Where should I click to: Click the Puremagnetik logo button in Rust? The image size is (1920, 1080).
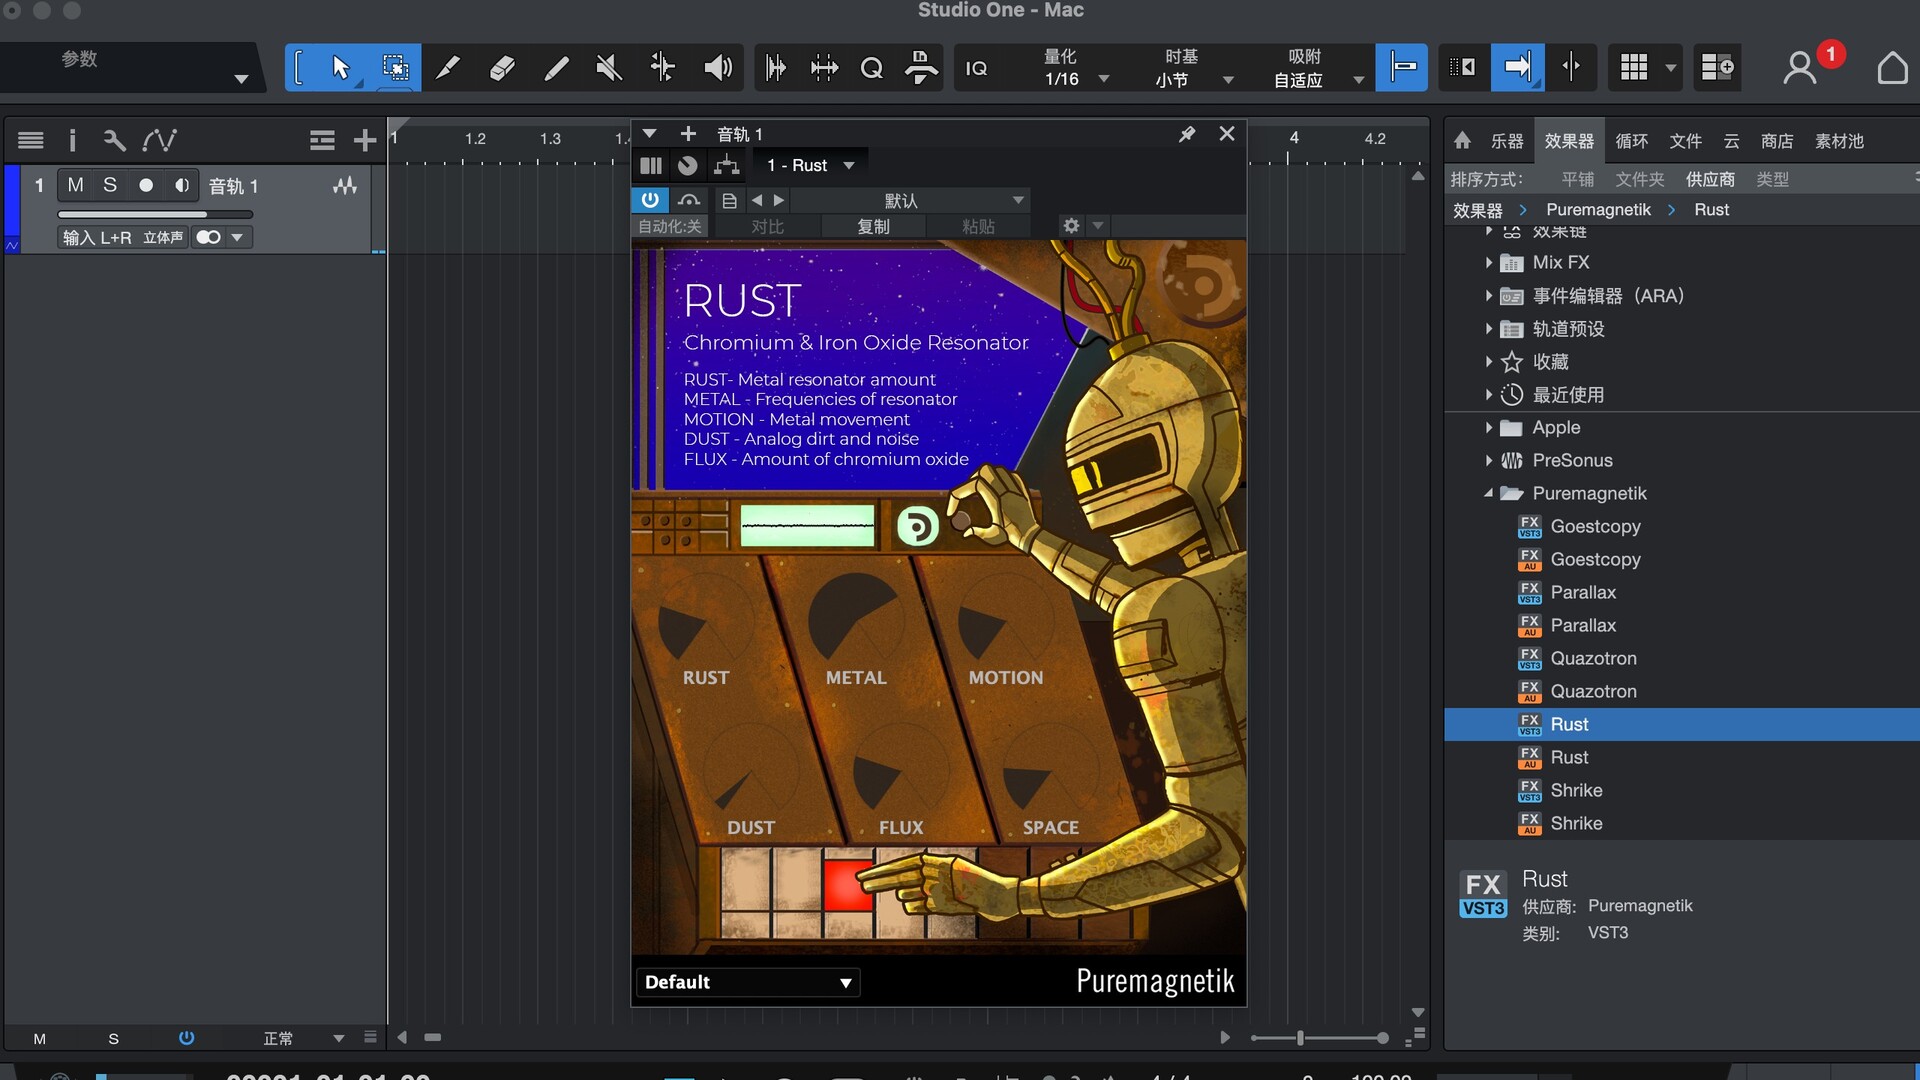click(917, 526)
